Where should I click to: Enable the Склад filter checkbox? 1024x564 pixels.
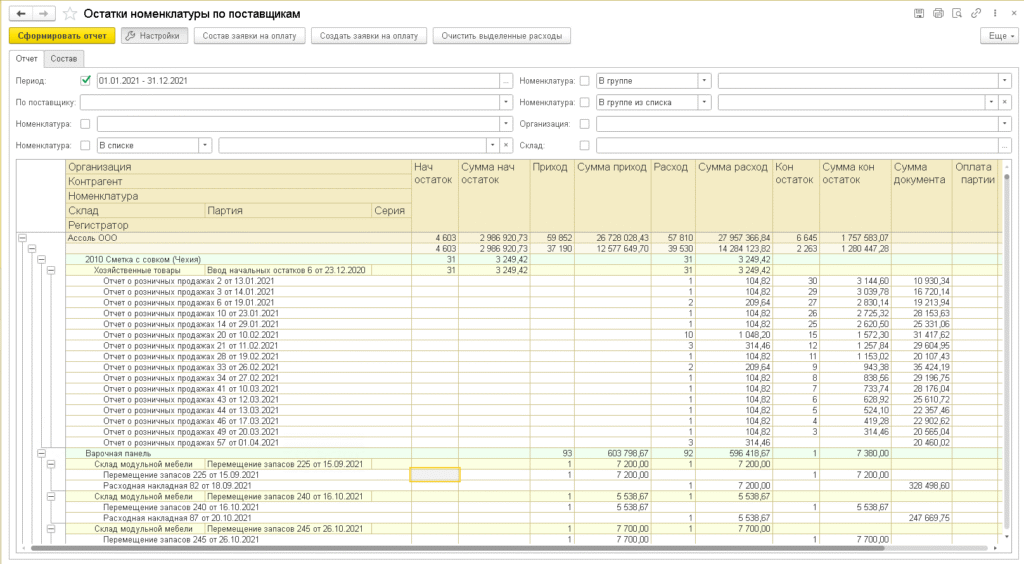coord(584,145)
